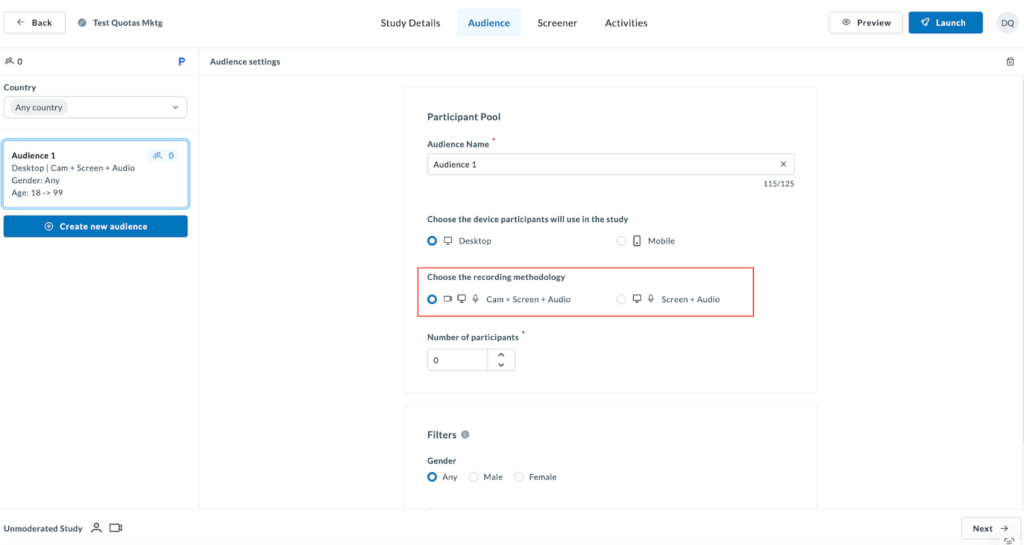Click the person icon beside Unmoderated Study

pyautogui.click(x=96, y=528)
